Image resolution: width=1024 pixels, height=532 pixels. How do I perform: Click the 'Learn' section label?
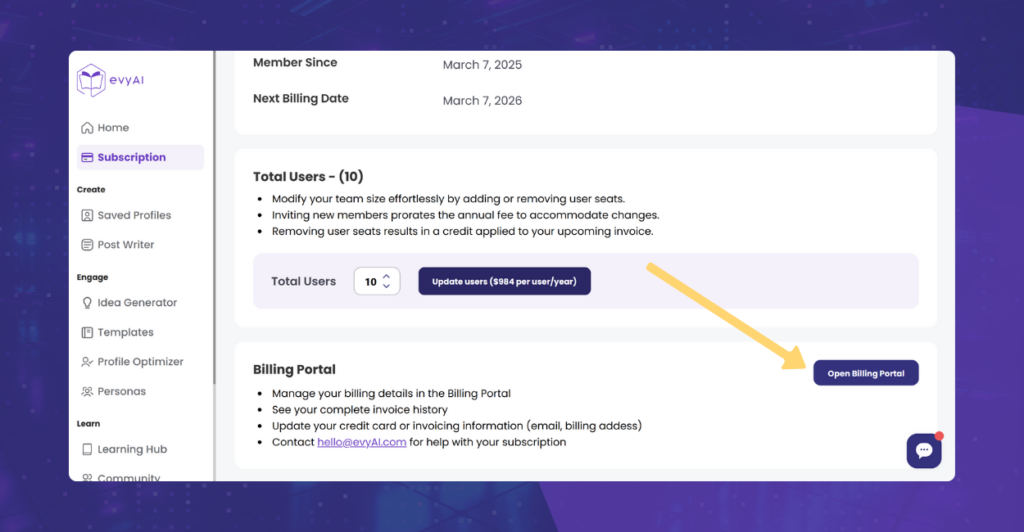coord(88,424)
